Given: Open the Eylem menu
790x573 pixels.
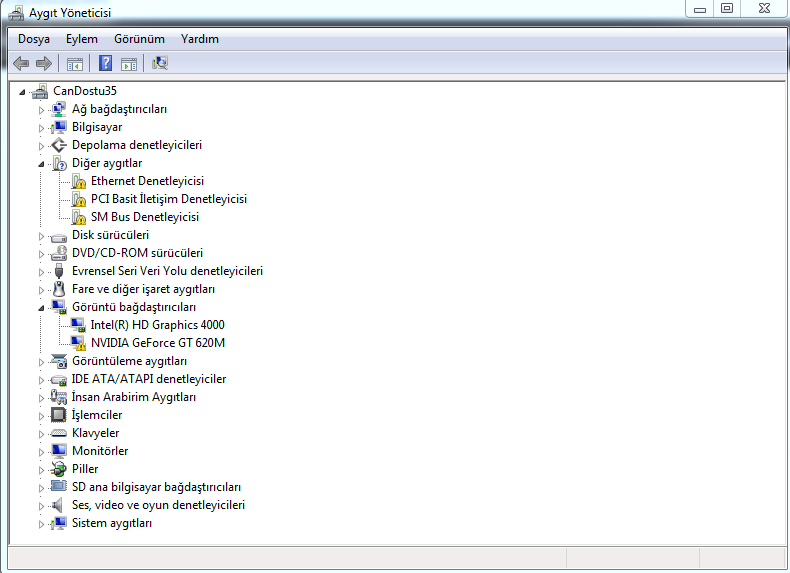Looking at the screenshot, I should click(x=82, y=39).
